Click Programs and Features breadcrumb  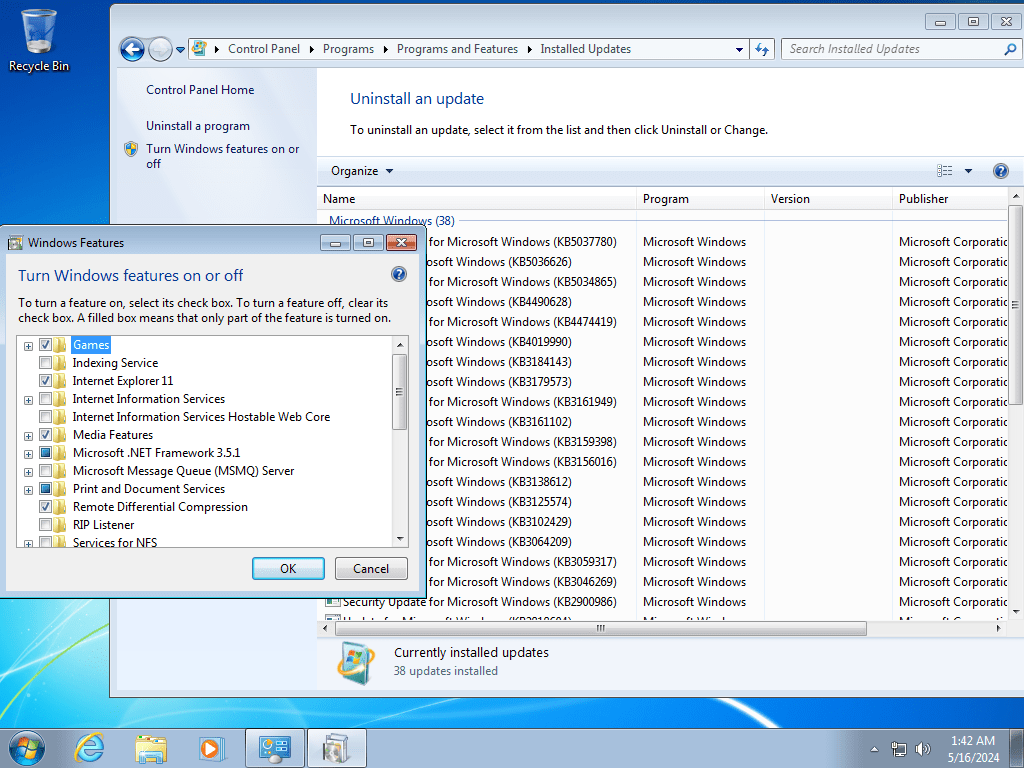pyautogui.click(x=457, y=49)
